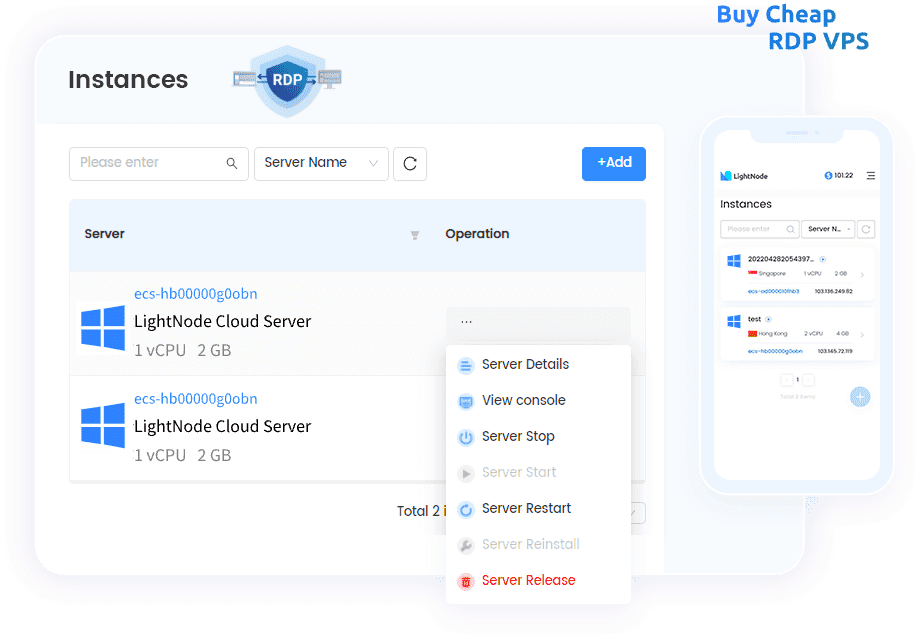Select Server Details from the operation menu
Image resolution: width=920 pixels, height=639 pixels.
click(x=526, y=364)
